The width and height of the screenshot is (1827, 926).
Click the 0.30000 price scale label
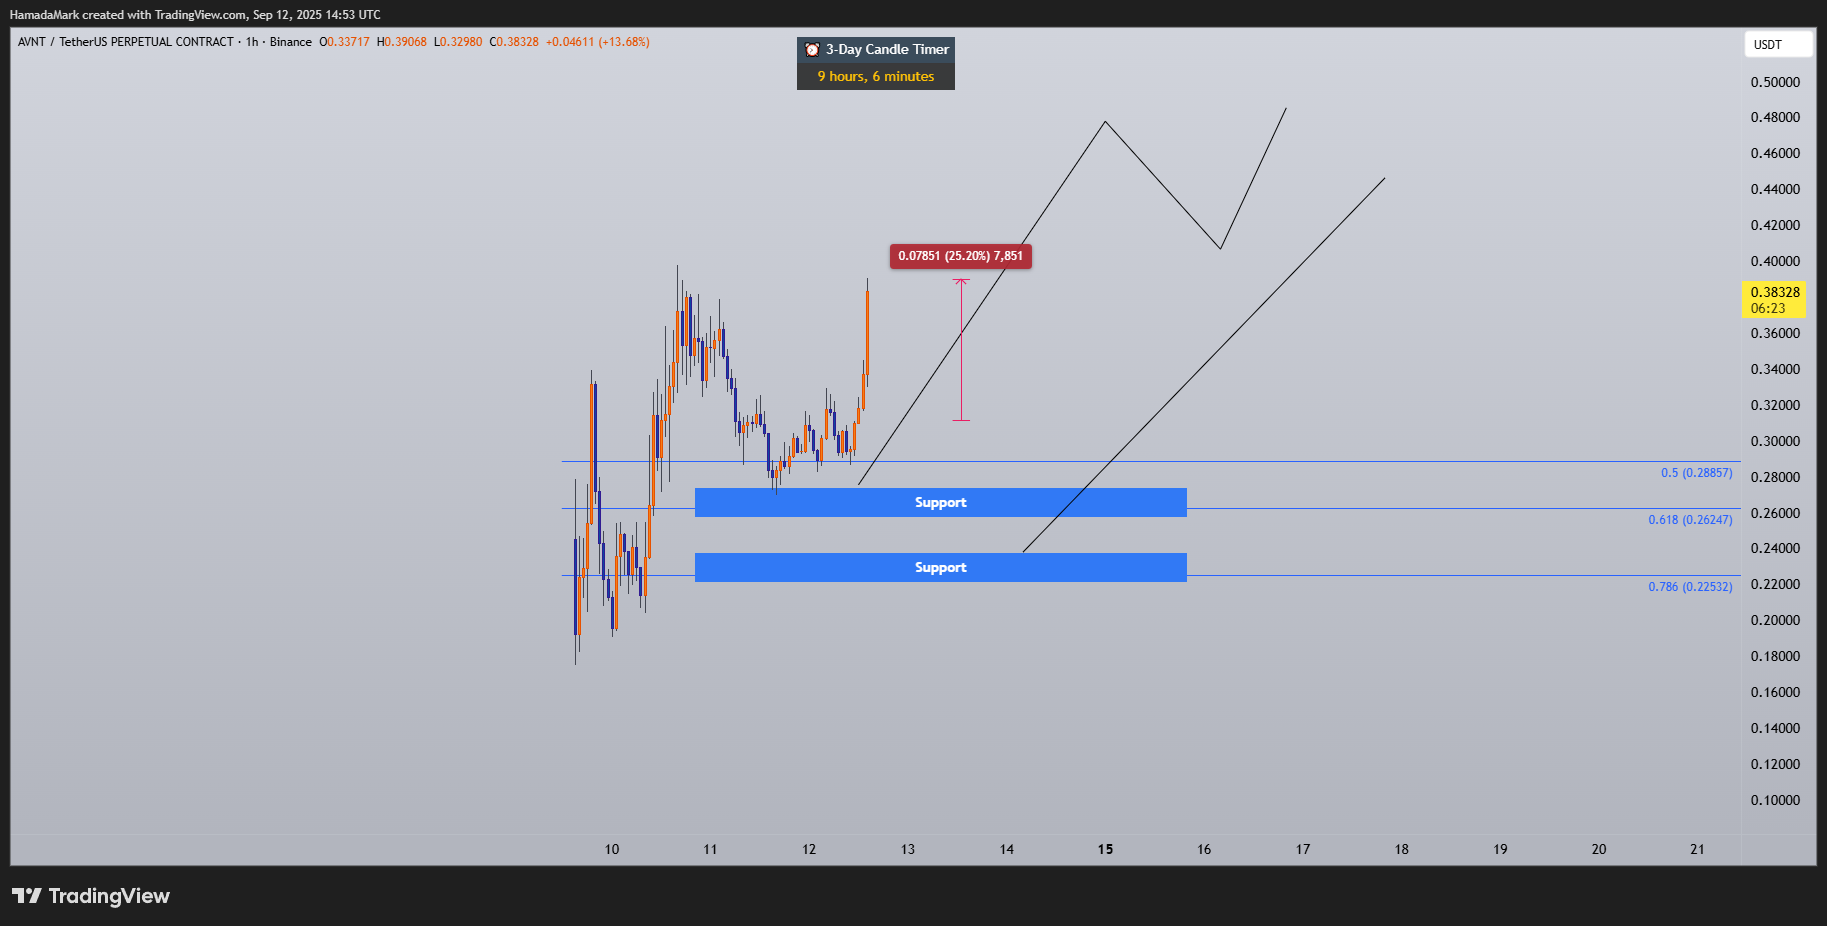(x=1775, y=441)
